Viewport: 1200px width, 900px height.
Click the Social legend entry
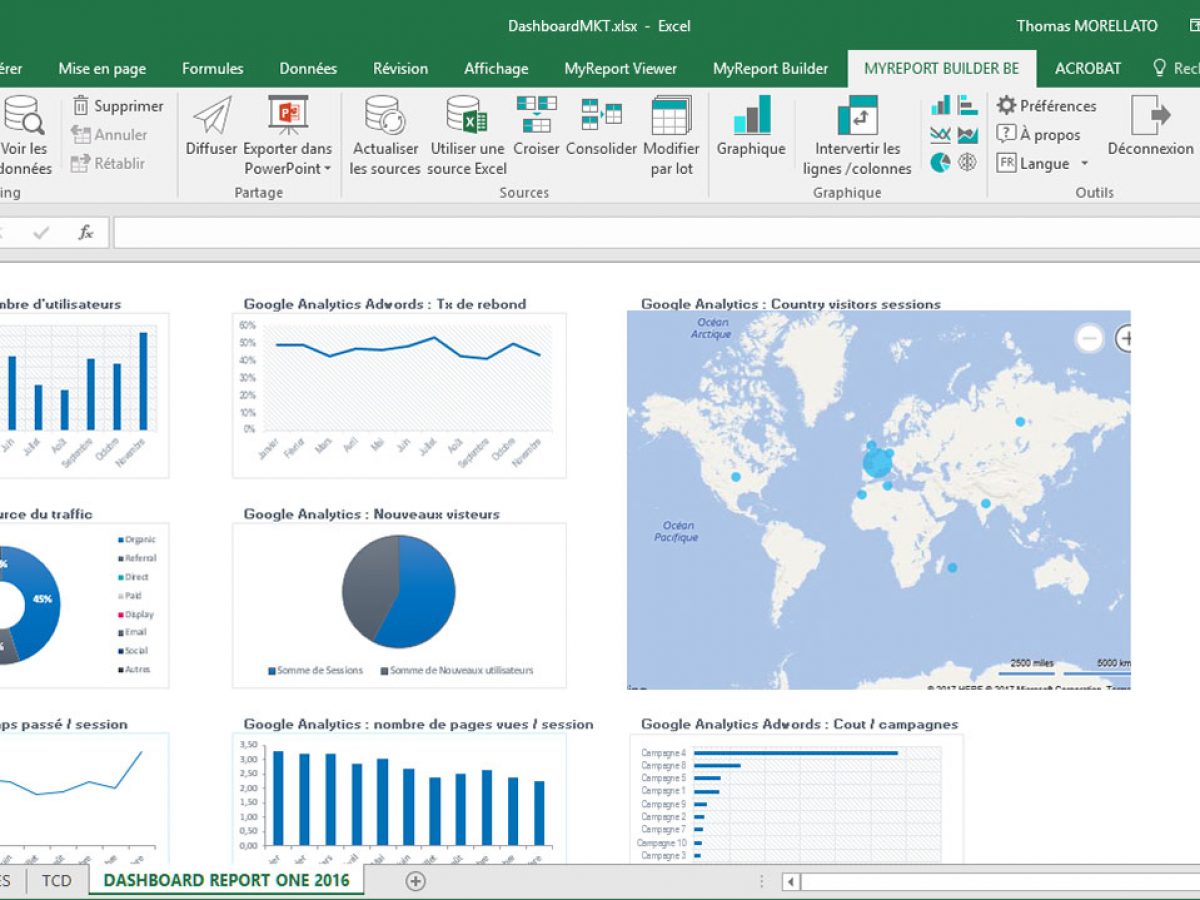point(133,650)
